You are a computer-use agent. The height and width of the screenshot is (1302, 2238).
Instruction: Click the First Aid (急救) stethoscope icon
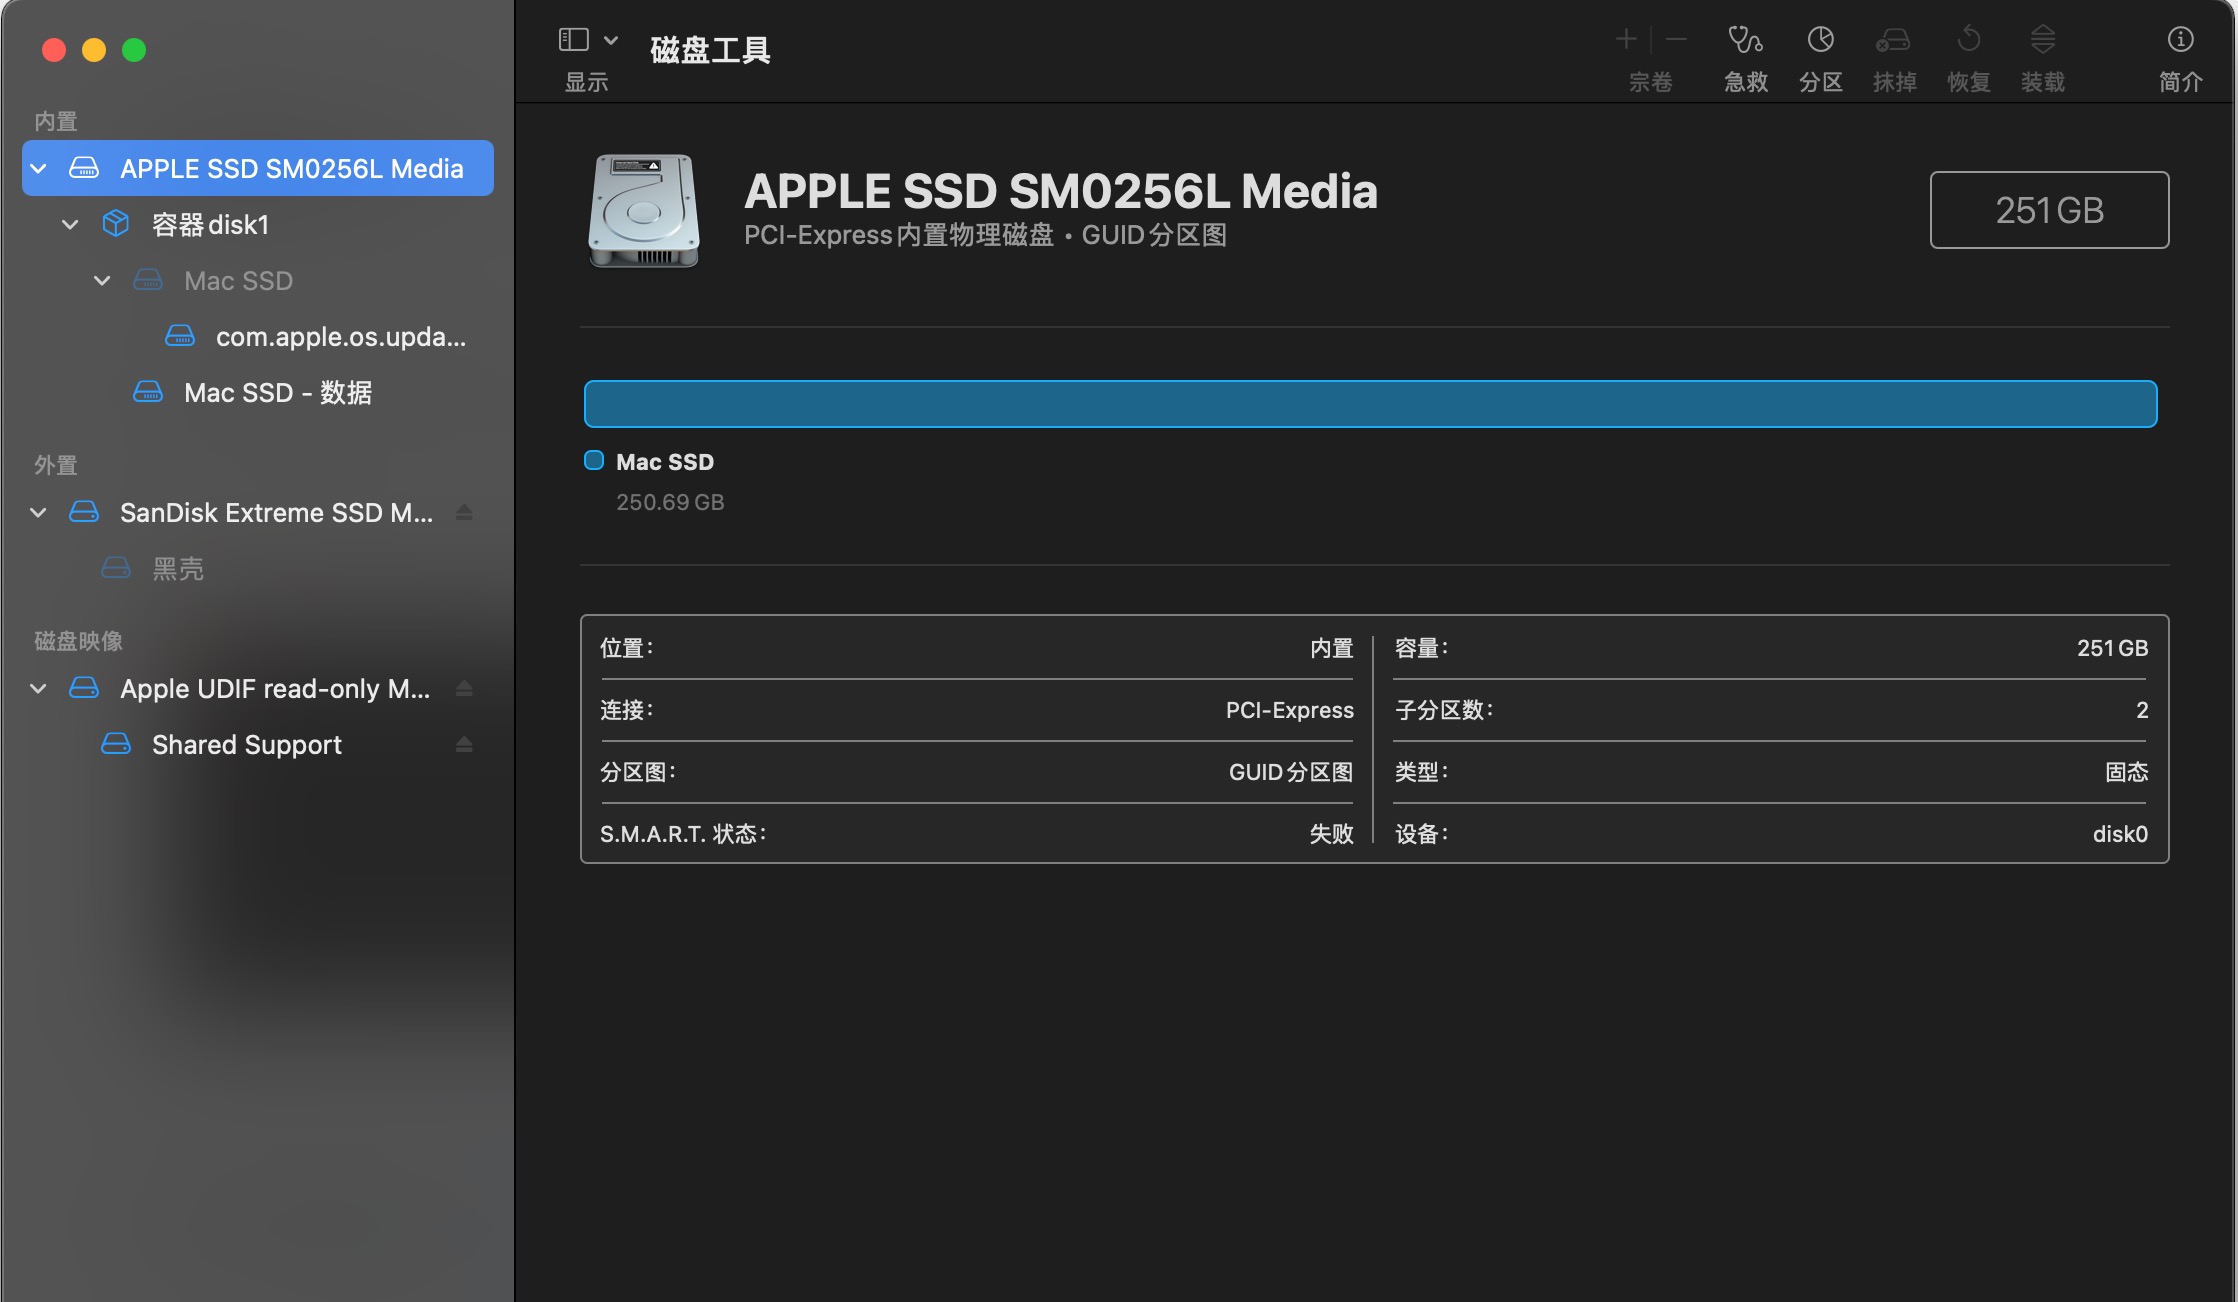(1745, 40)
